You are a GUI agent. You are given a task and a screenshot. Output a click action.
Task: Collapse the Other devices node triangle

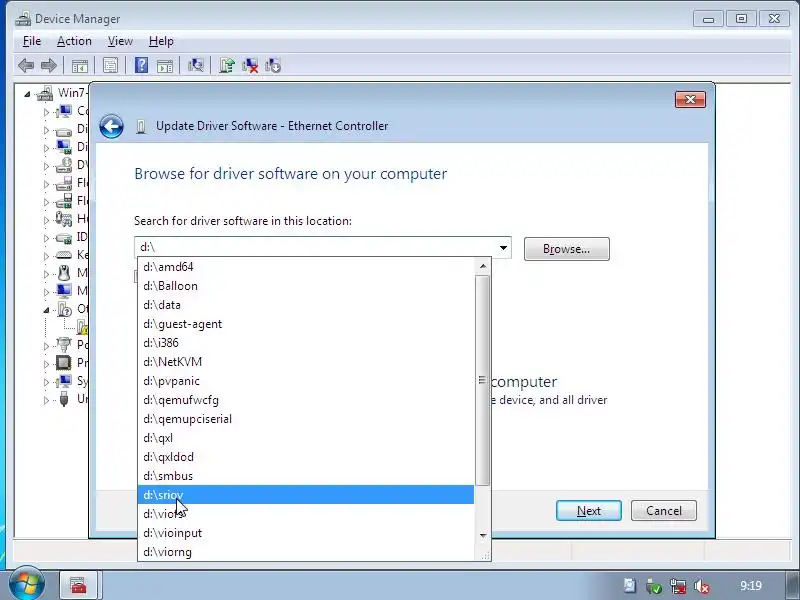[46, 310]
